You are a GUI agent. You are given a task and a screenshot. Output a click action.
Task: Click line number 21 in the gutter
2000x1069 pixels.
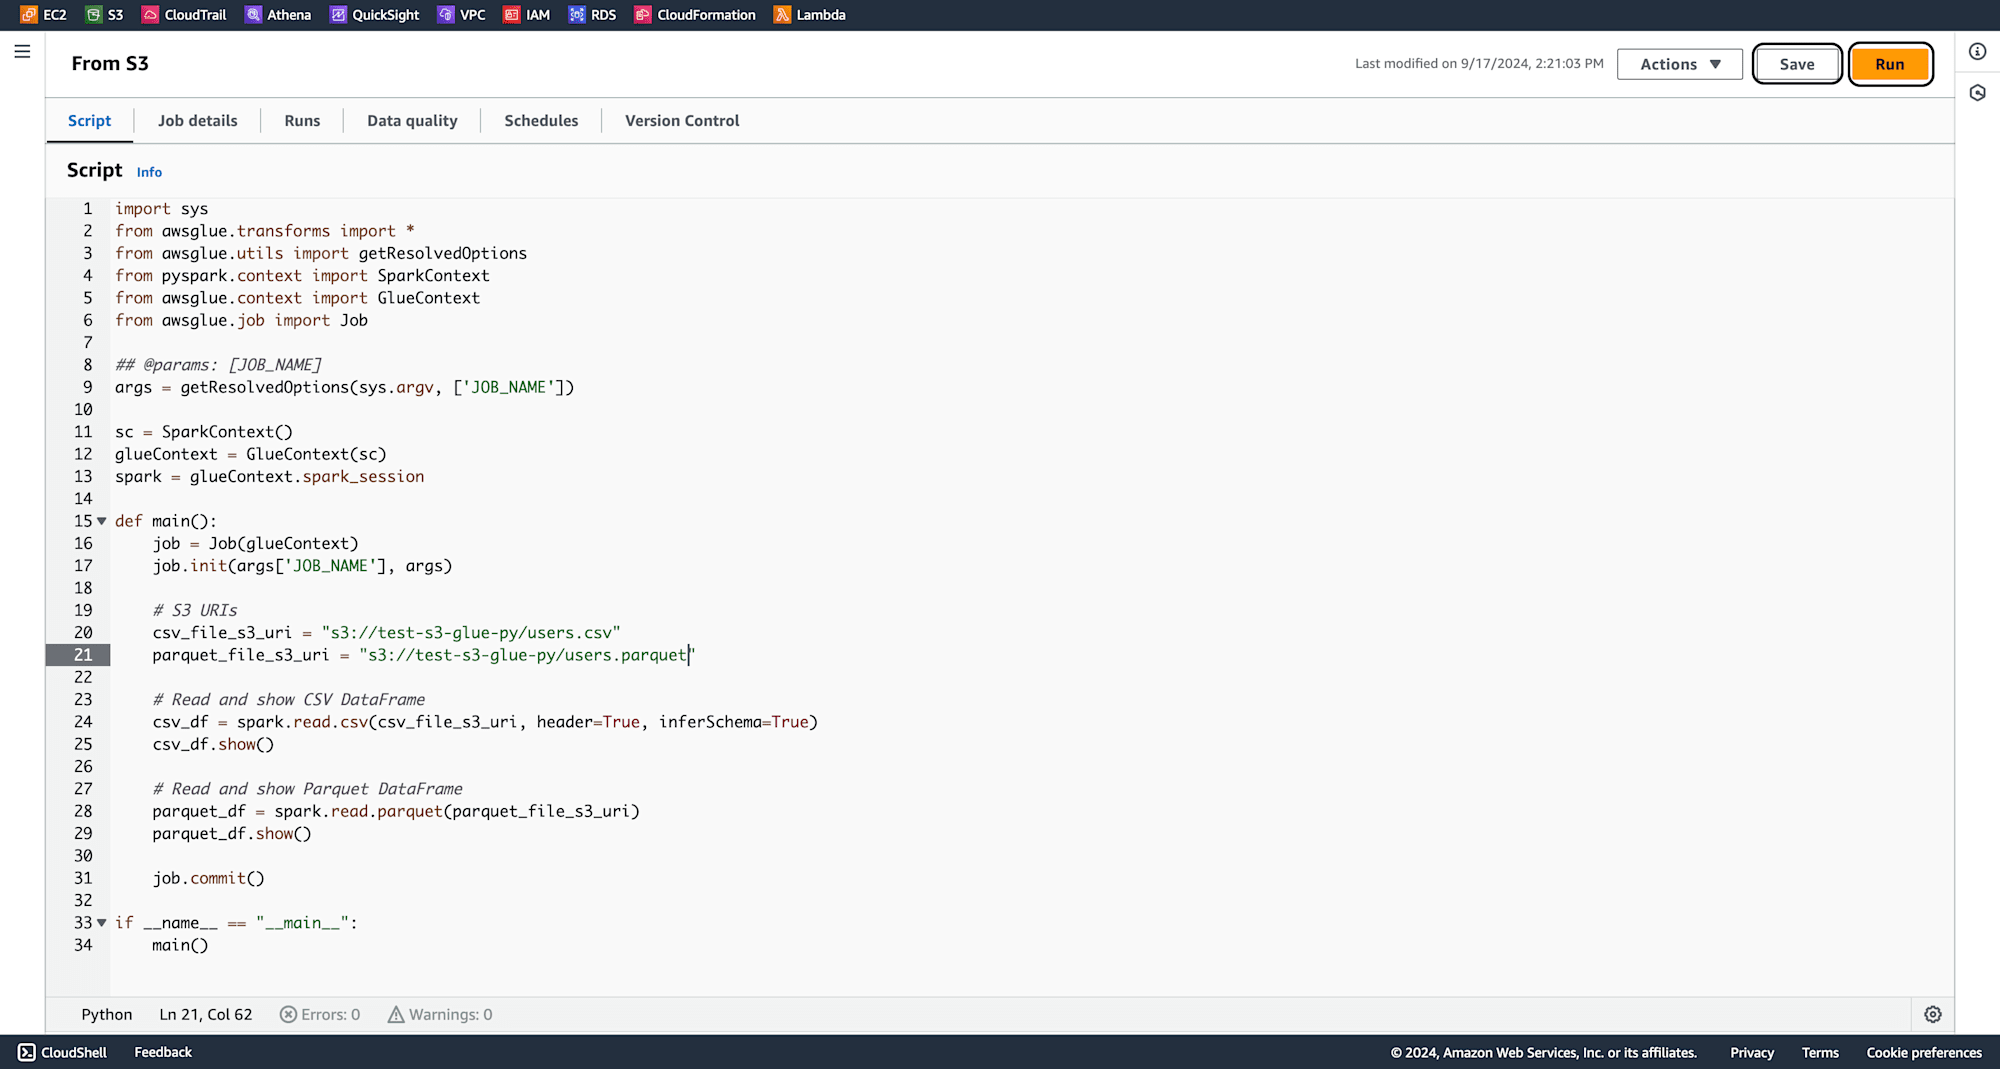pyautogui.click(x=83, y=655)
